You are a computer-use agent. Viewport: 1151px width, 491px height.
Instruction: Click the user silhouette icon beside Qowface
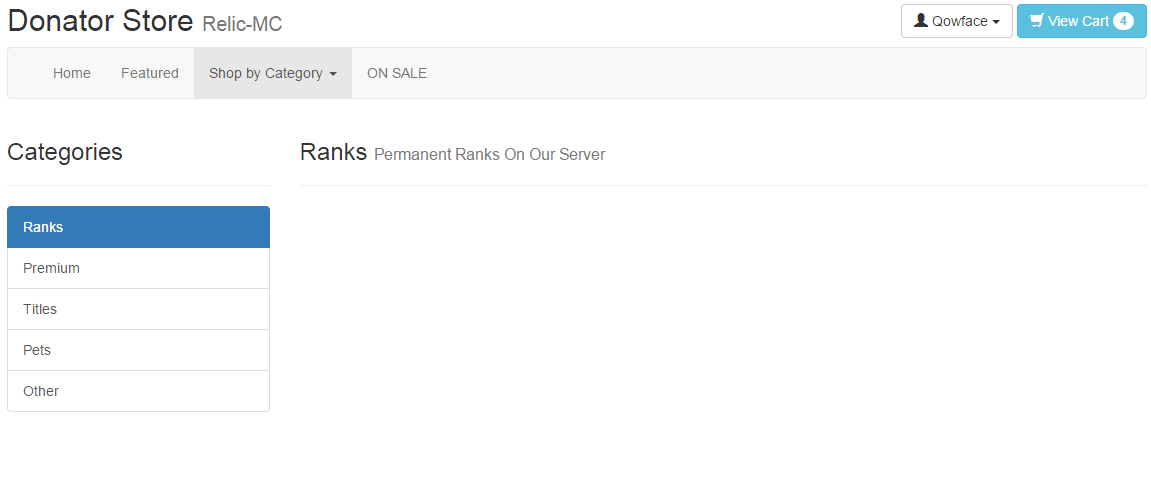921,21
